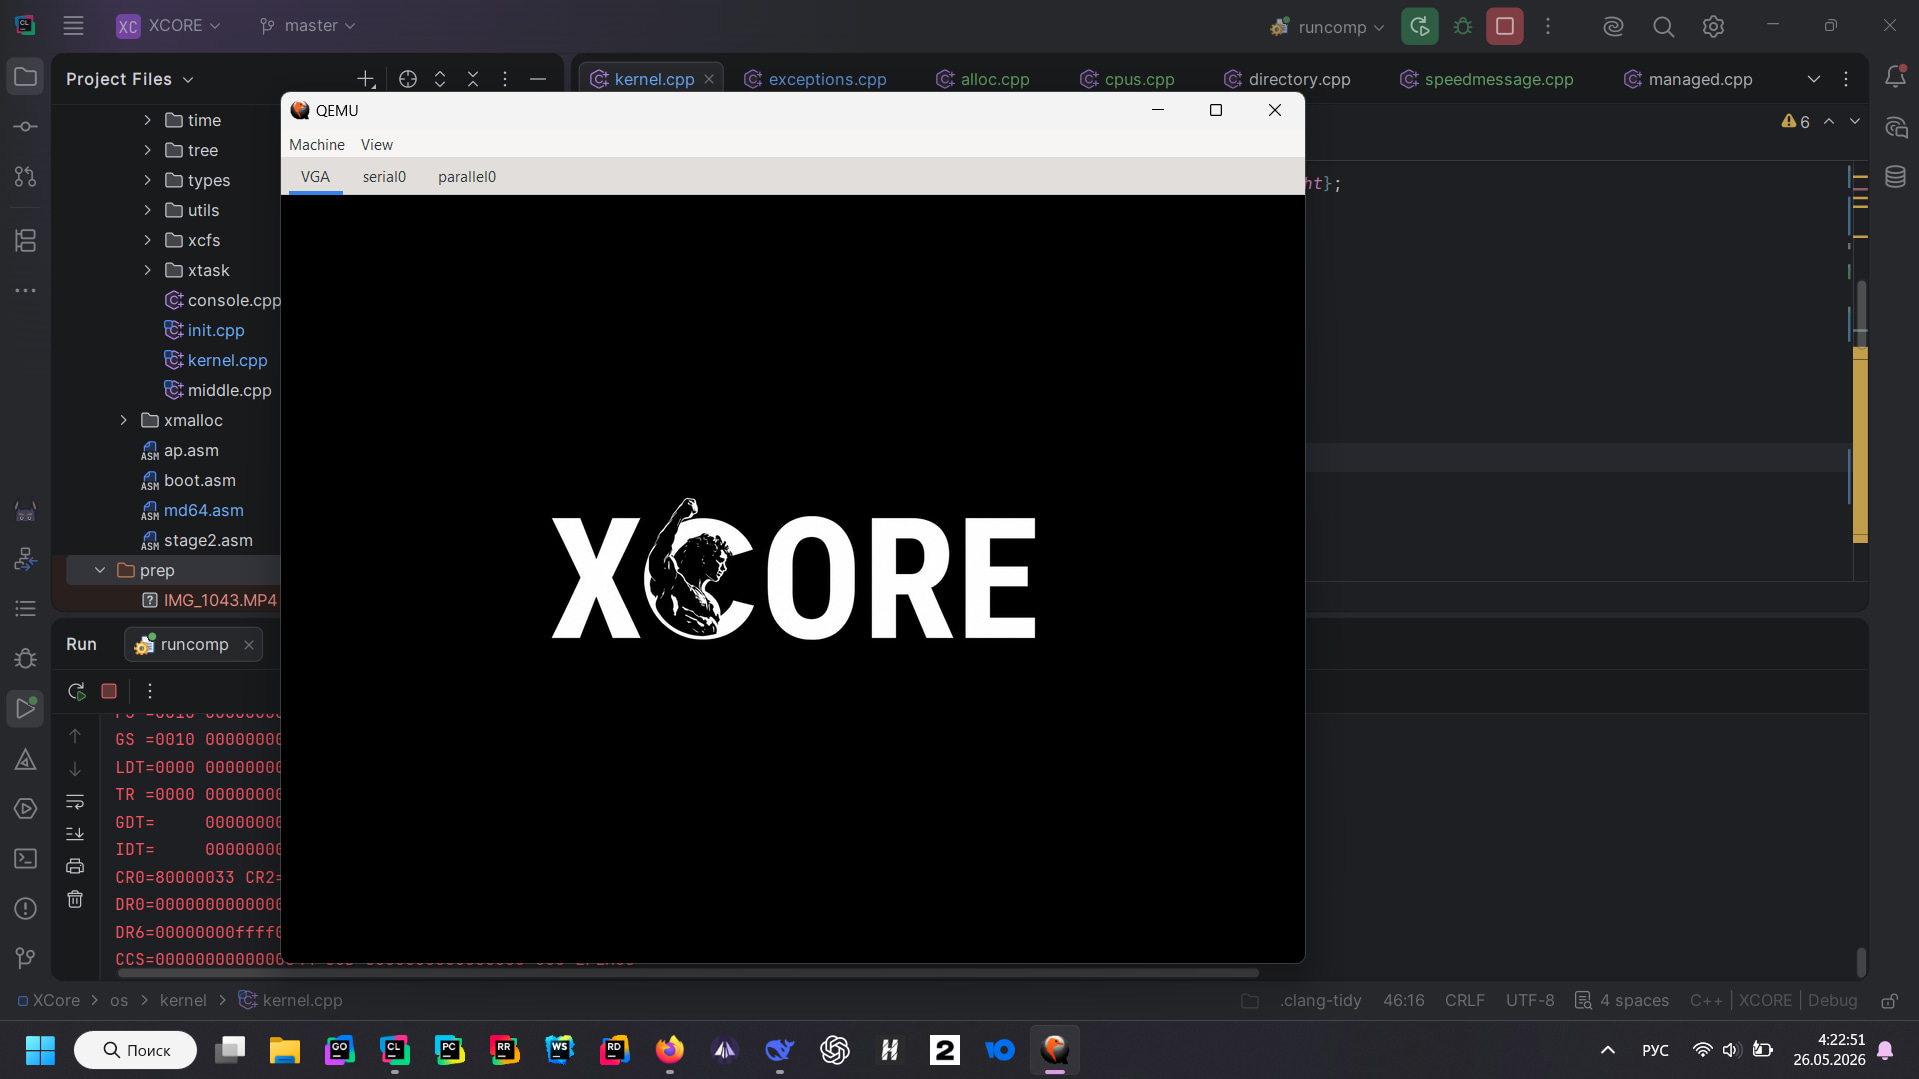Clear the run console with trash icon
The image size is (1919, 1079).
(x=75, y=899)
